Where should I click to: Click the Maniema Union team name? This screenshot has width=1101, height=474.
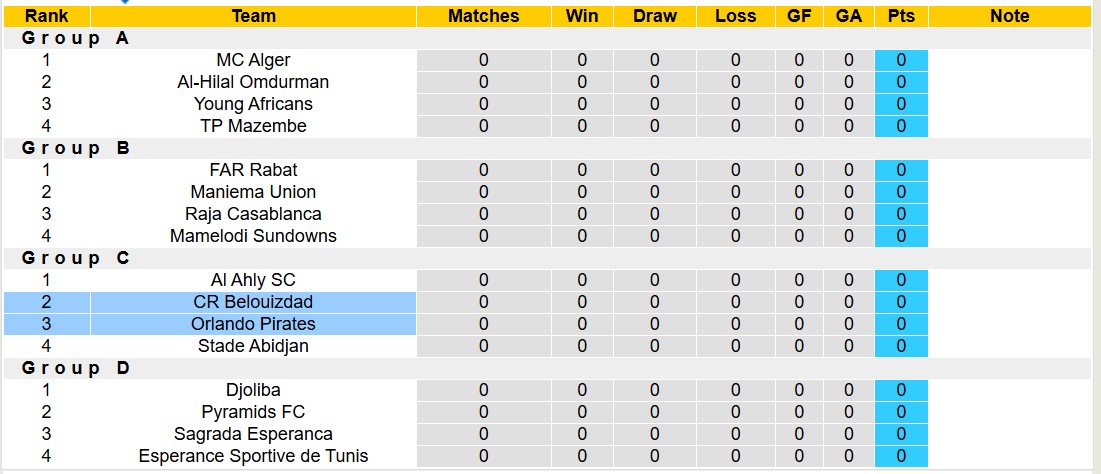coord(253,192)
